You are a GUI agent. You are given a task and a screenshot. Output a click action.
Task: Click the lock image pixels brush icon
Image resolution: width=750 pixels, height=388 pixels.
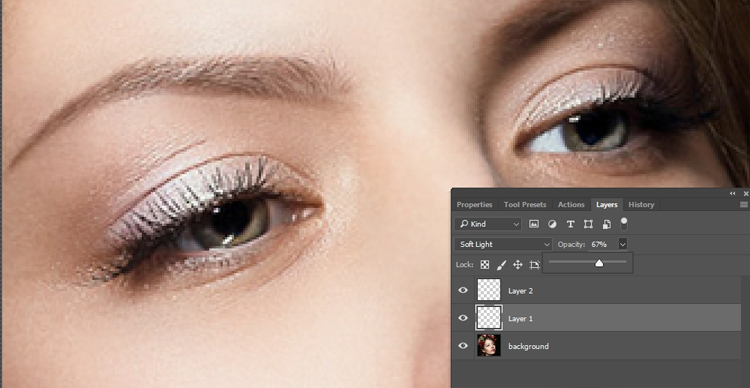pyautogui.click(x=501, y=265)
